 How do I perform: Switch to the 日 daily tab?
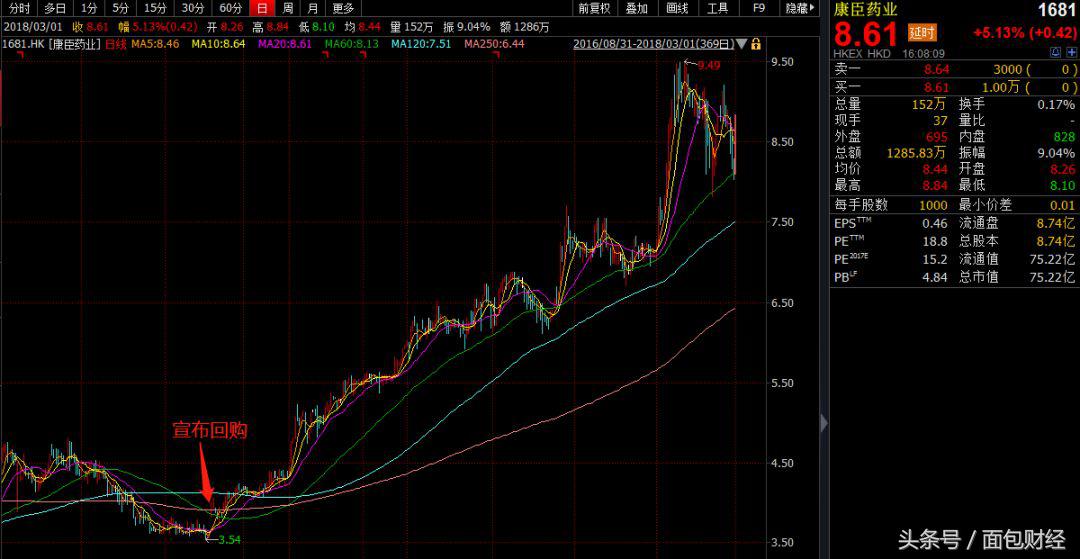[x=262, y=8]
